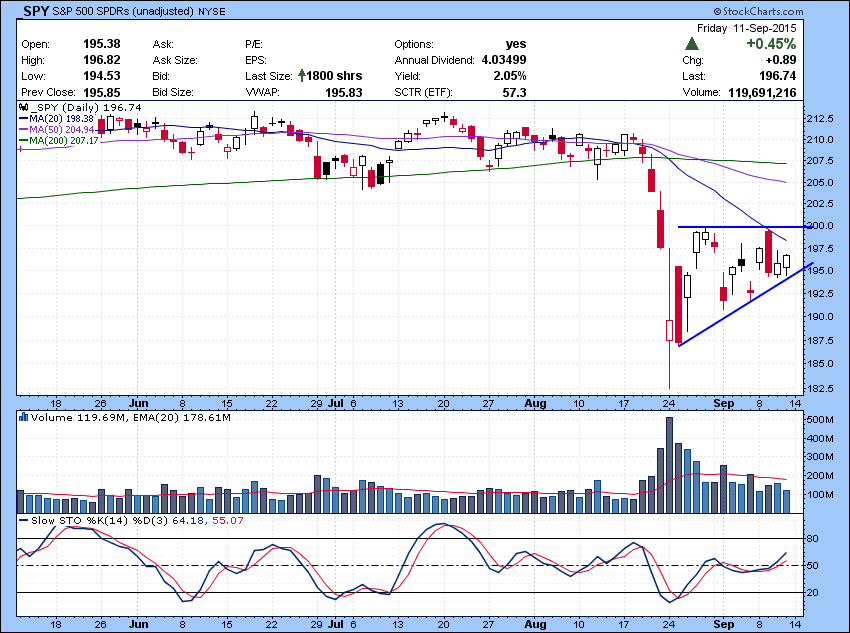This screenshot has height=633, width=850.
Task: Click the 'Aug' label on price chart axis
Action: 536,403
